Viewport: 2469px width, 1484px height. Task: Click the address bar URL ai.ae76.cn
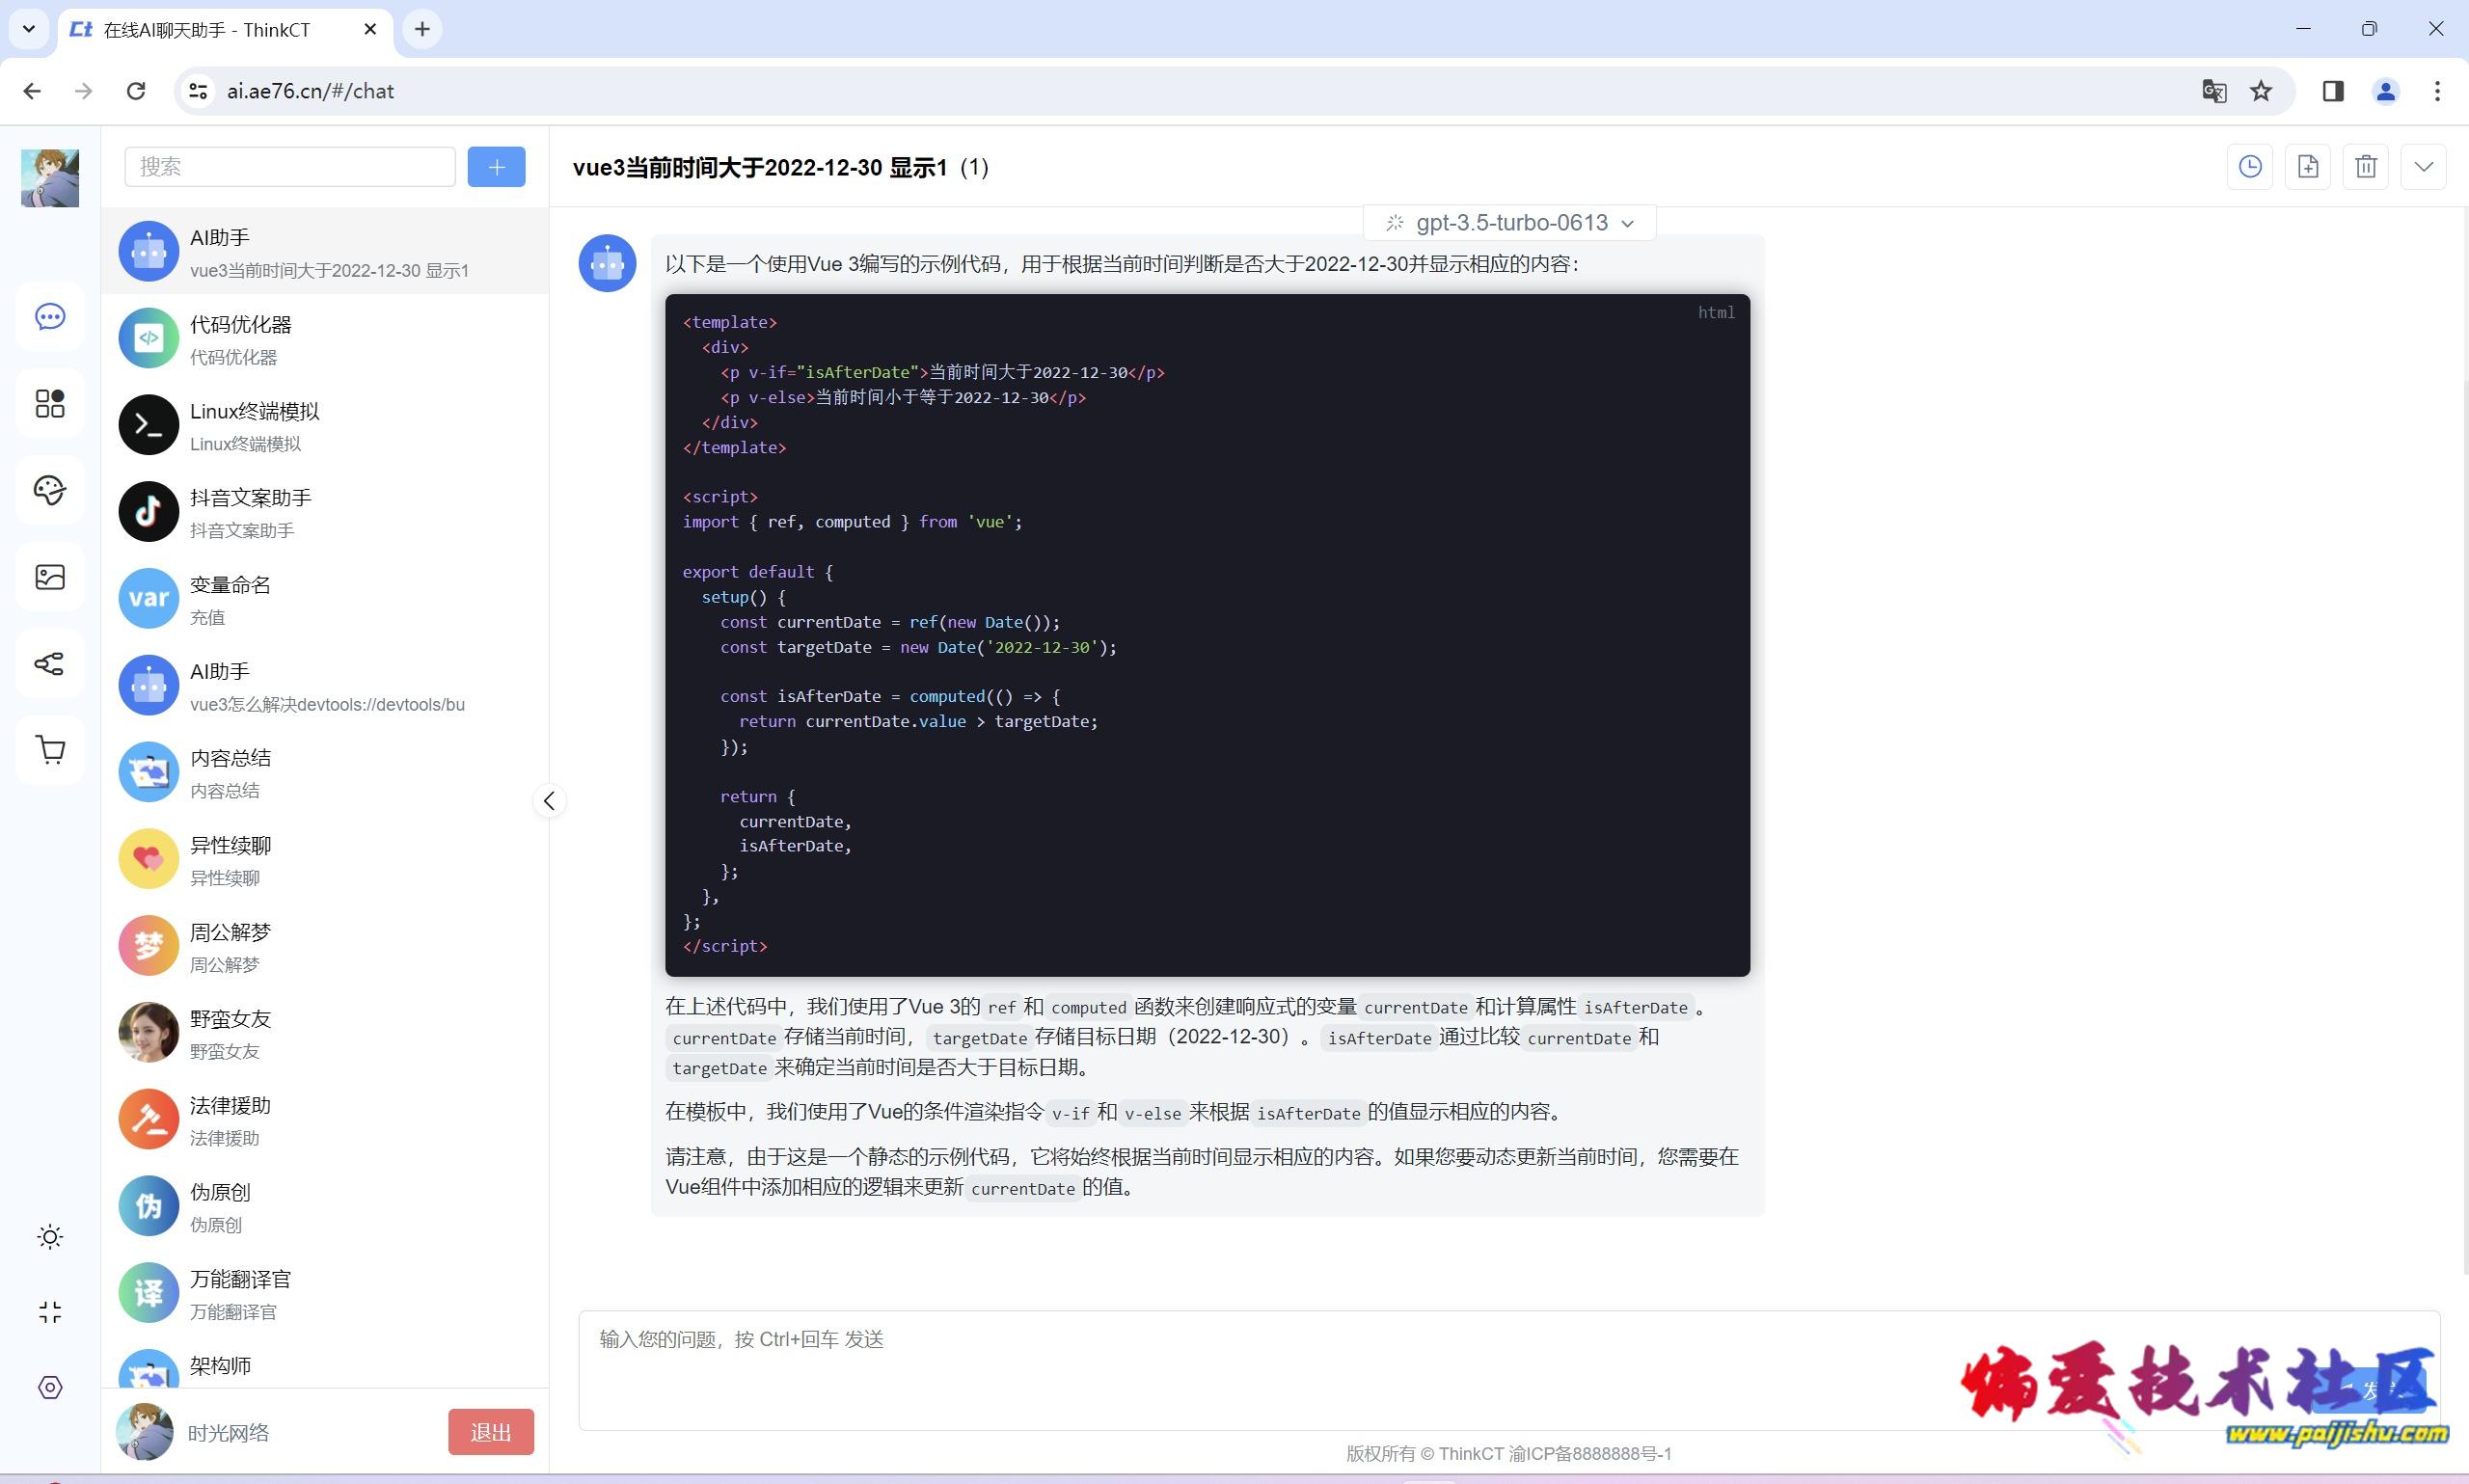pyautogui.click(x=310, y=91)
